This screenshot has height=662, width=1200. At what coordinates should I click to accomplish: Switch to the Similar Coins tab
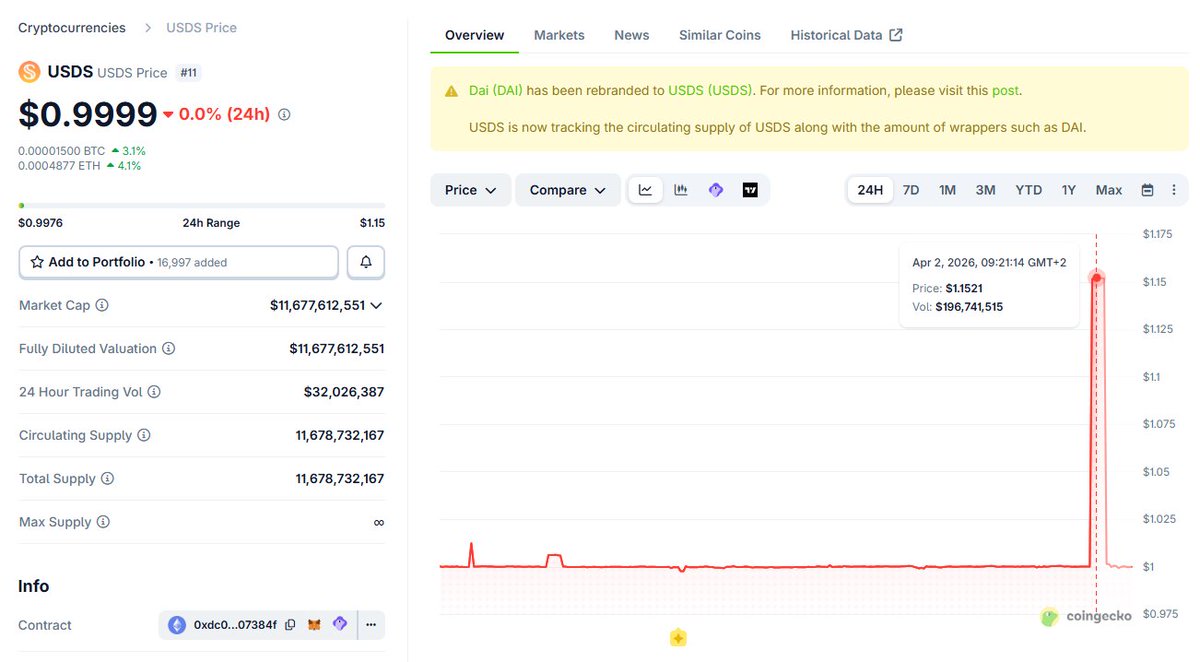[x=720, y=35]
